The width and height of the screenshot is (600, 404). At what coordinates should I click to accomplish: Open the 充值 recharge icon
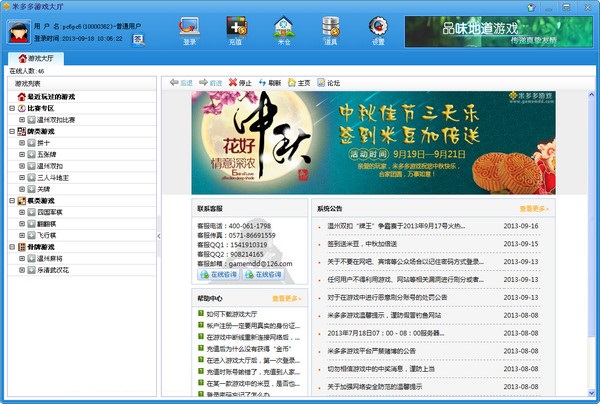tap(236, 31)
